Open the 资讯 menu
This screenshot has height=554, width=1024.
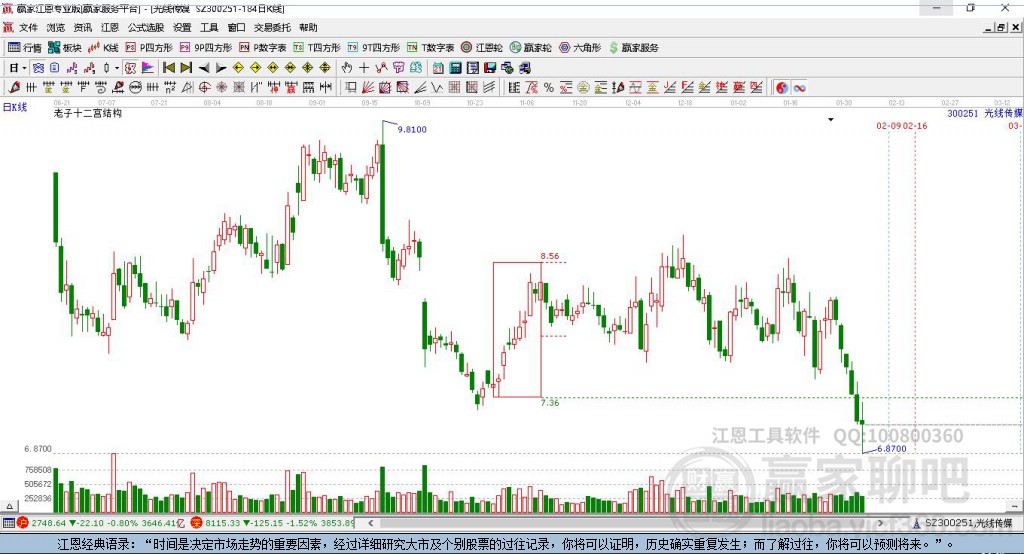(x=83, y=27)
